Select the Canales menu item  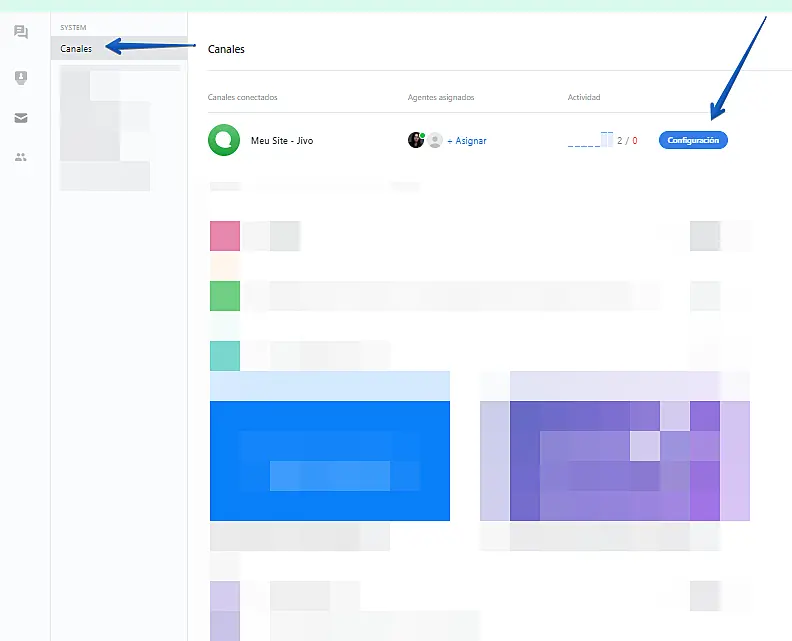point(119,48)
